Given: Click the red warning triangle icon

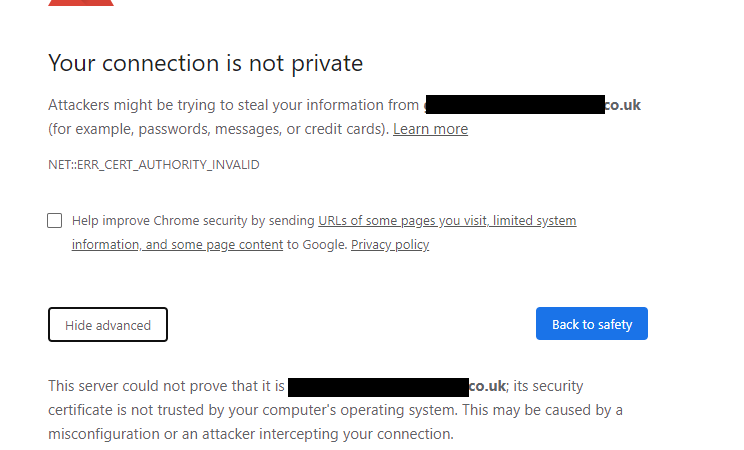Looking at the screenshot, I should coord(81,3).
